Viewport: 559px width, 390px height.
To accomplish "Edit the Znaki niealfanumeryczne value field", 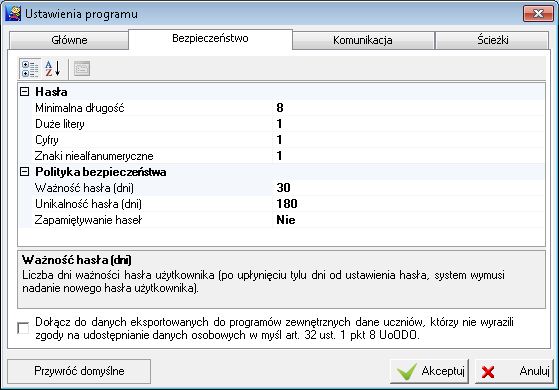I will (x=409, y=156).
